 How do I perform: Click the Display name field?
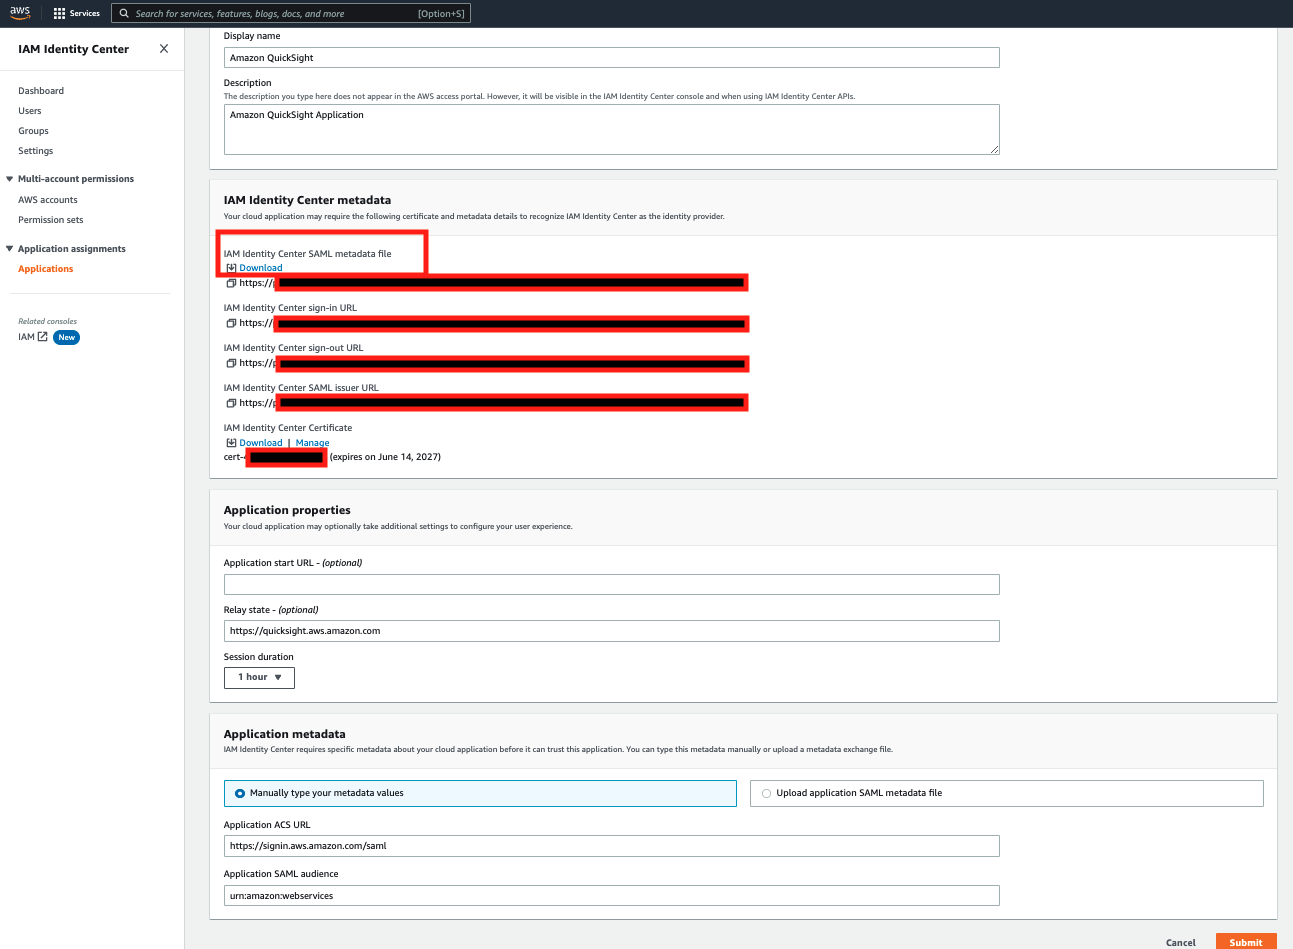[x=612, y=58]
